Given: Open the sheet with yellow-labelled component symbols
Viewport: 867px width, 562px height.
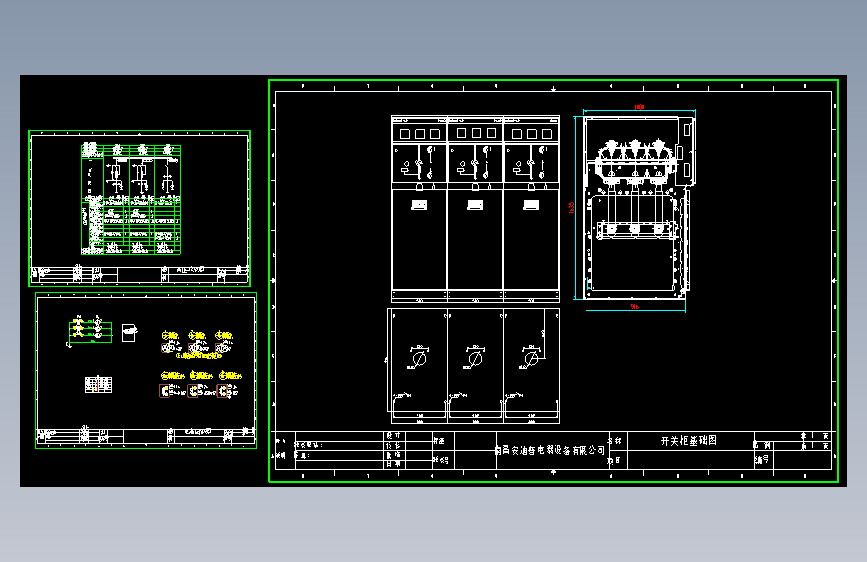Looking at the screenshot, I should point(146,370).
